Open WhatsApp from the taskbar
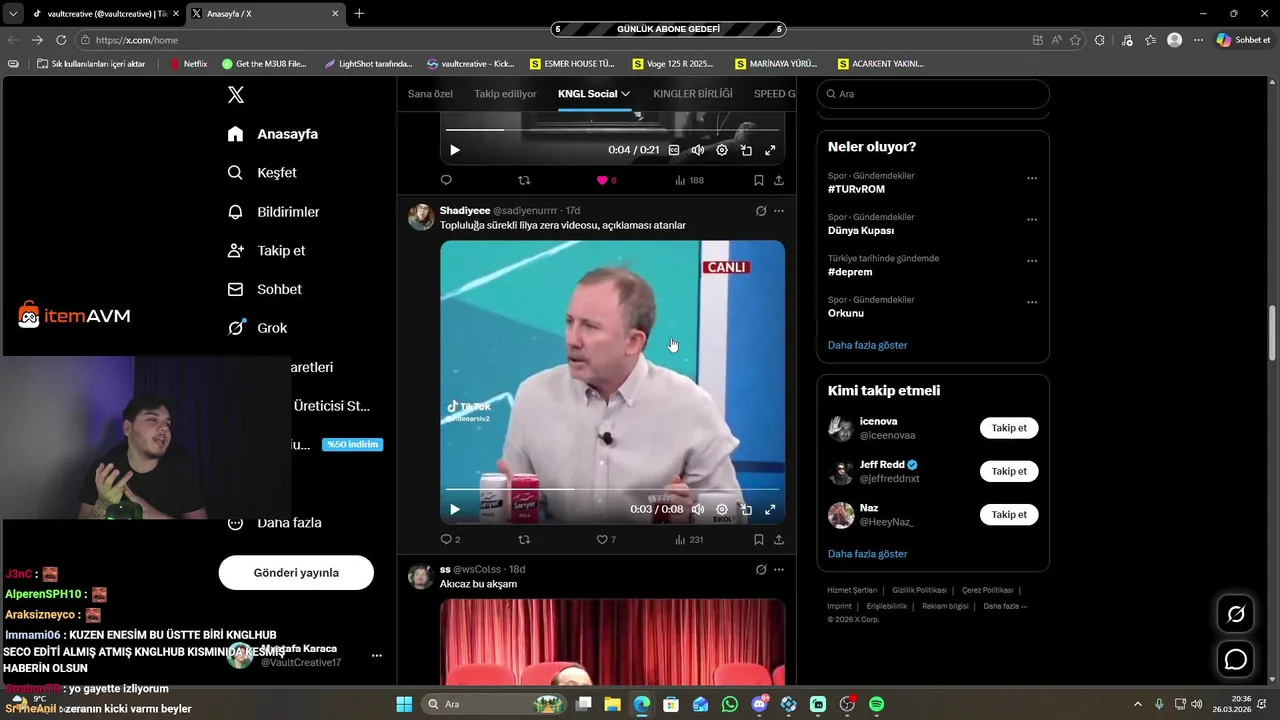This screenshot has height=720, width=1280. [x=730, y=704]
